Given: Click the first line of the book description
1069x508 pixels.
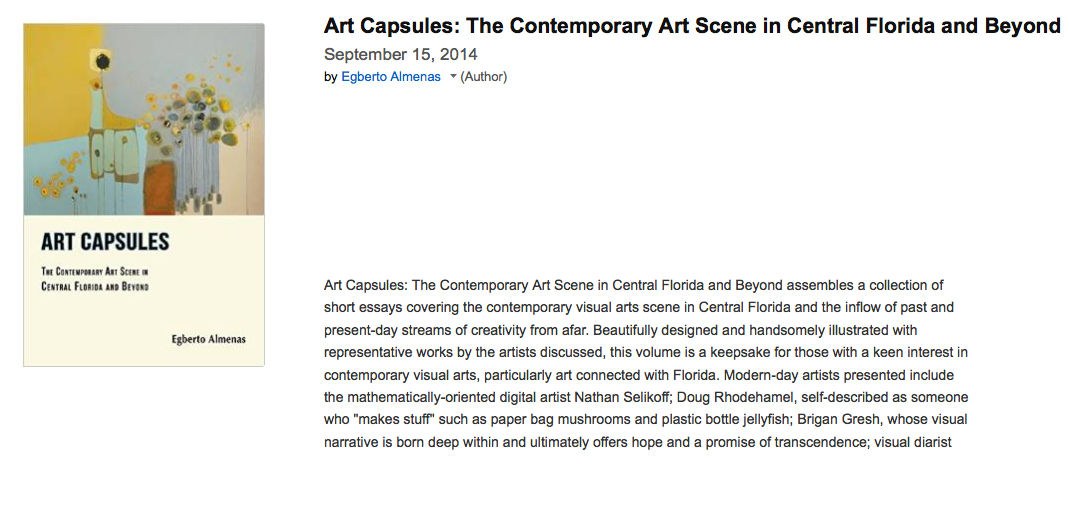Looking at the screenshot, I should pyautogui.click(x=634, y=286).
